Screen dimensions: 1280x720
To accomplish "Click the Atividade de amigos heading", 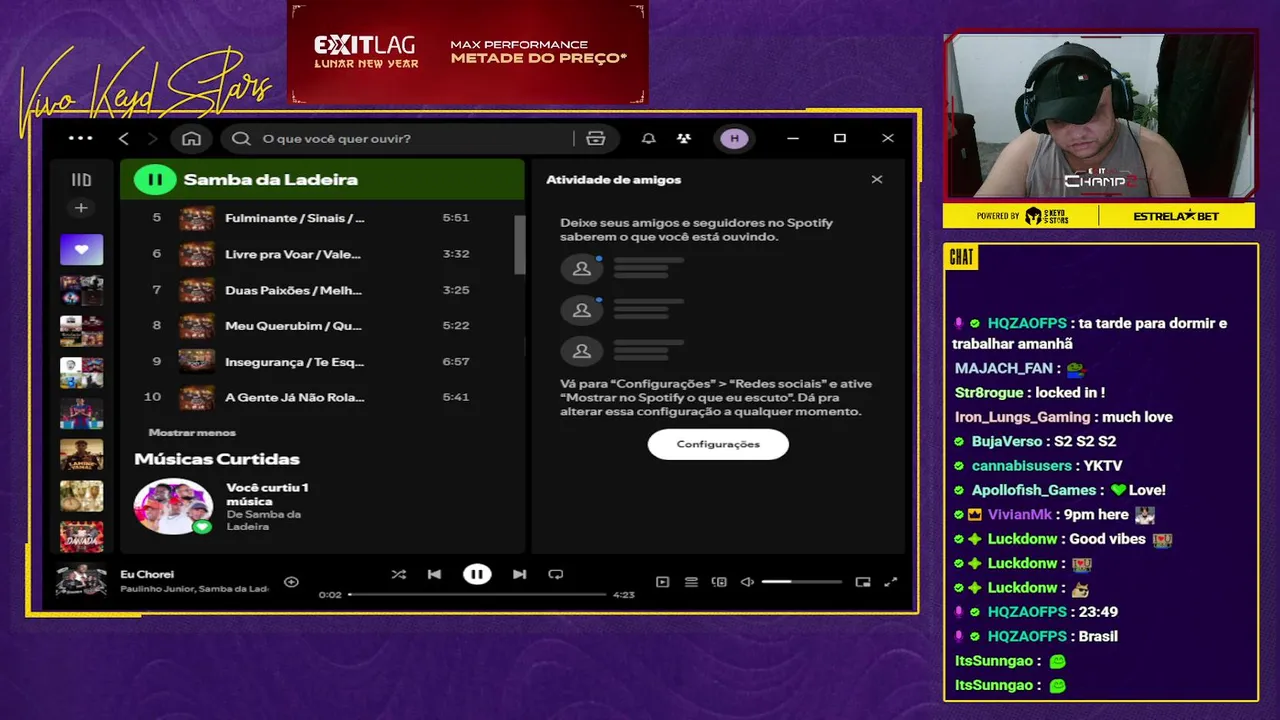I will [x=613, y=180].
